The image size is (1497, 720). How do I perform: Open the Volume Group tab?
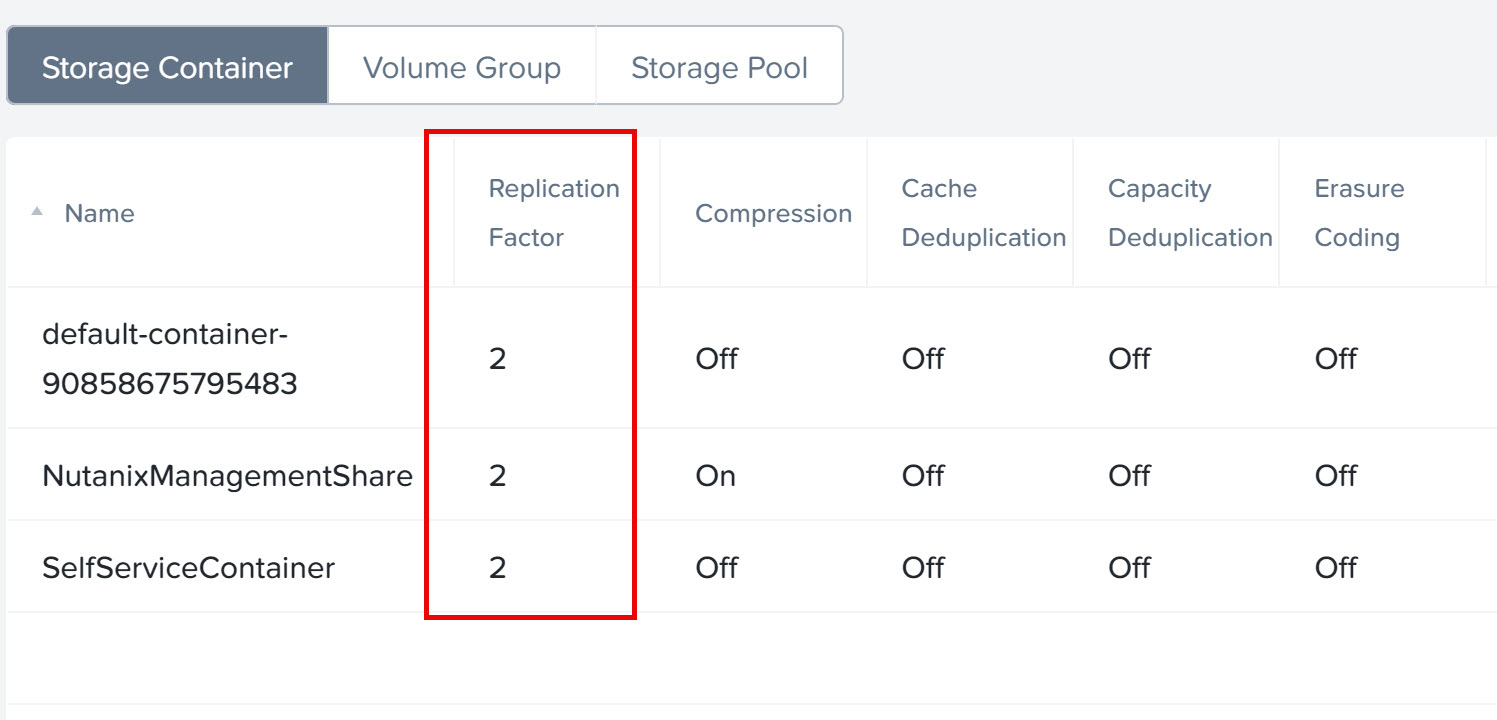pos(461,67)
